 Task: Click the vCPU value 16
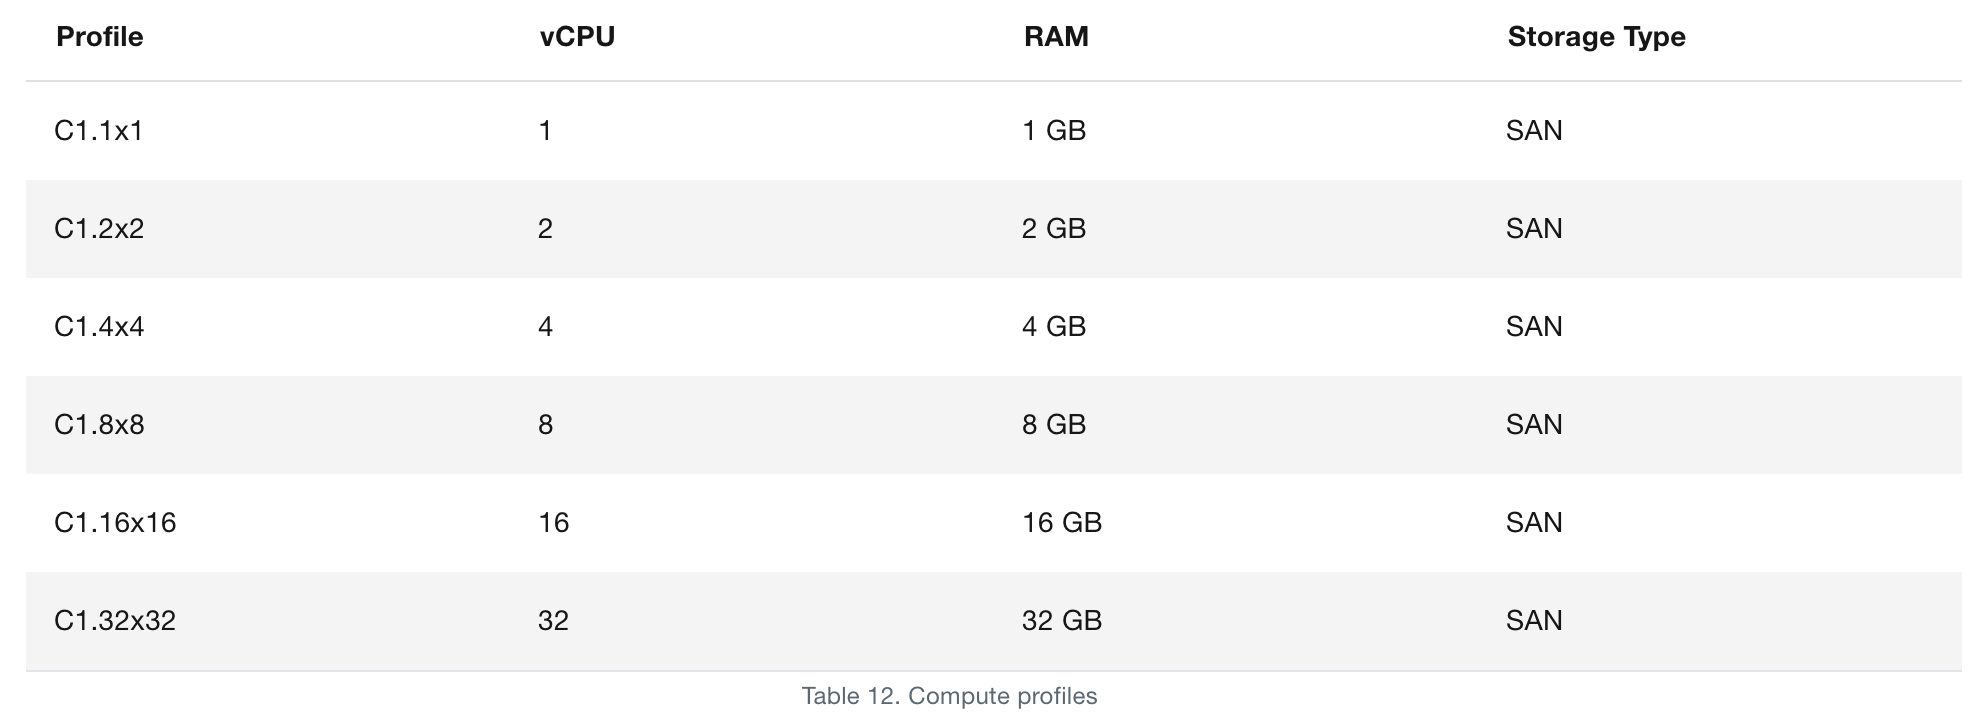pyautogui.click(x=554, y=523)
